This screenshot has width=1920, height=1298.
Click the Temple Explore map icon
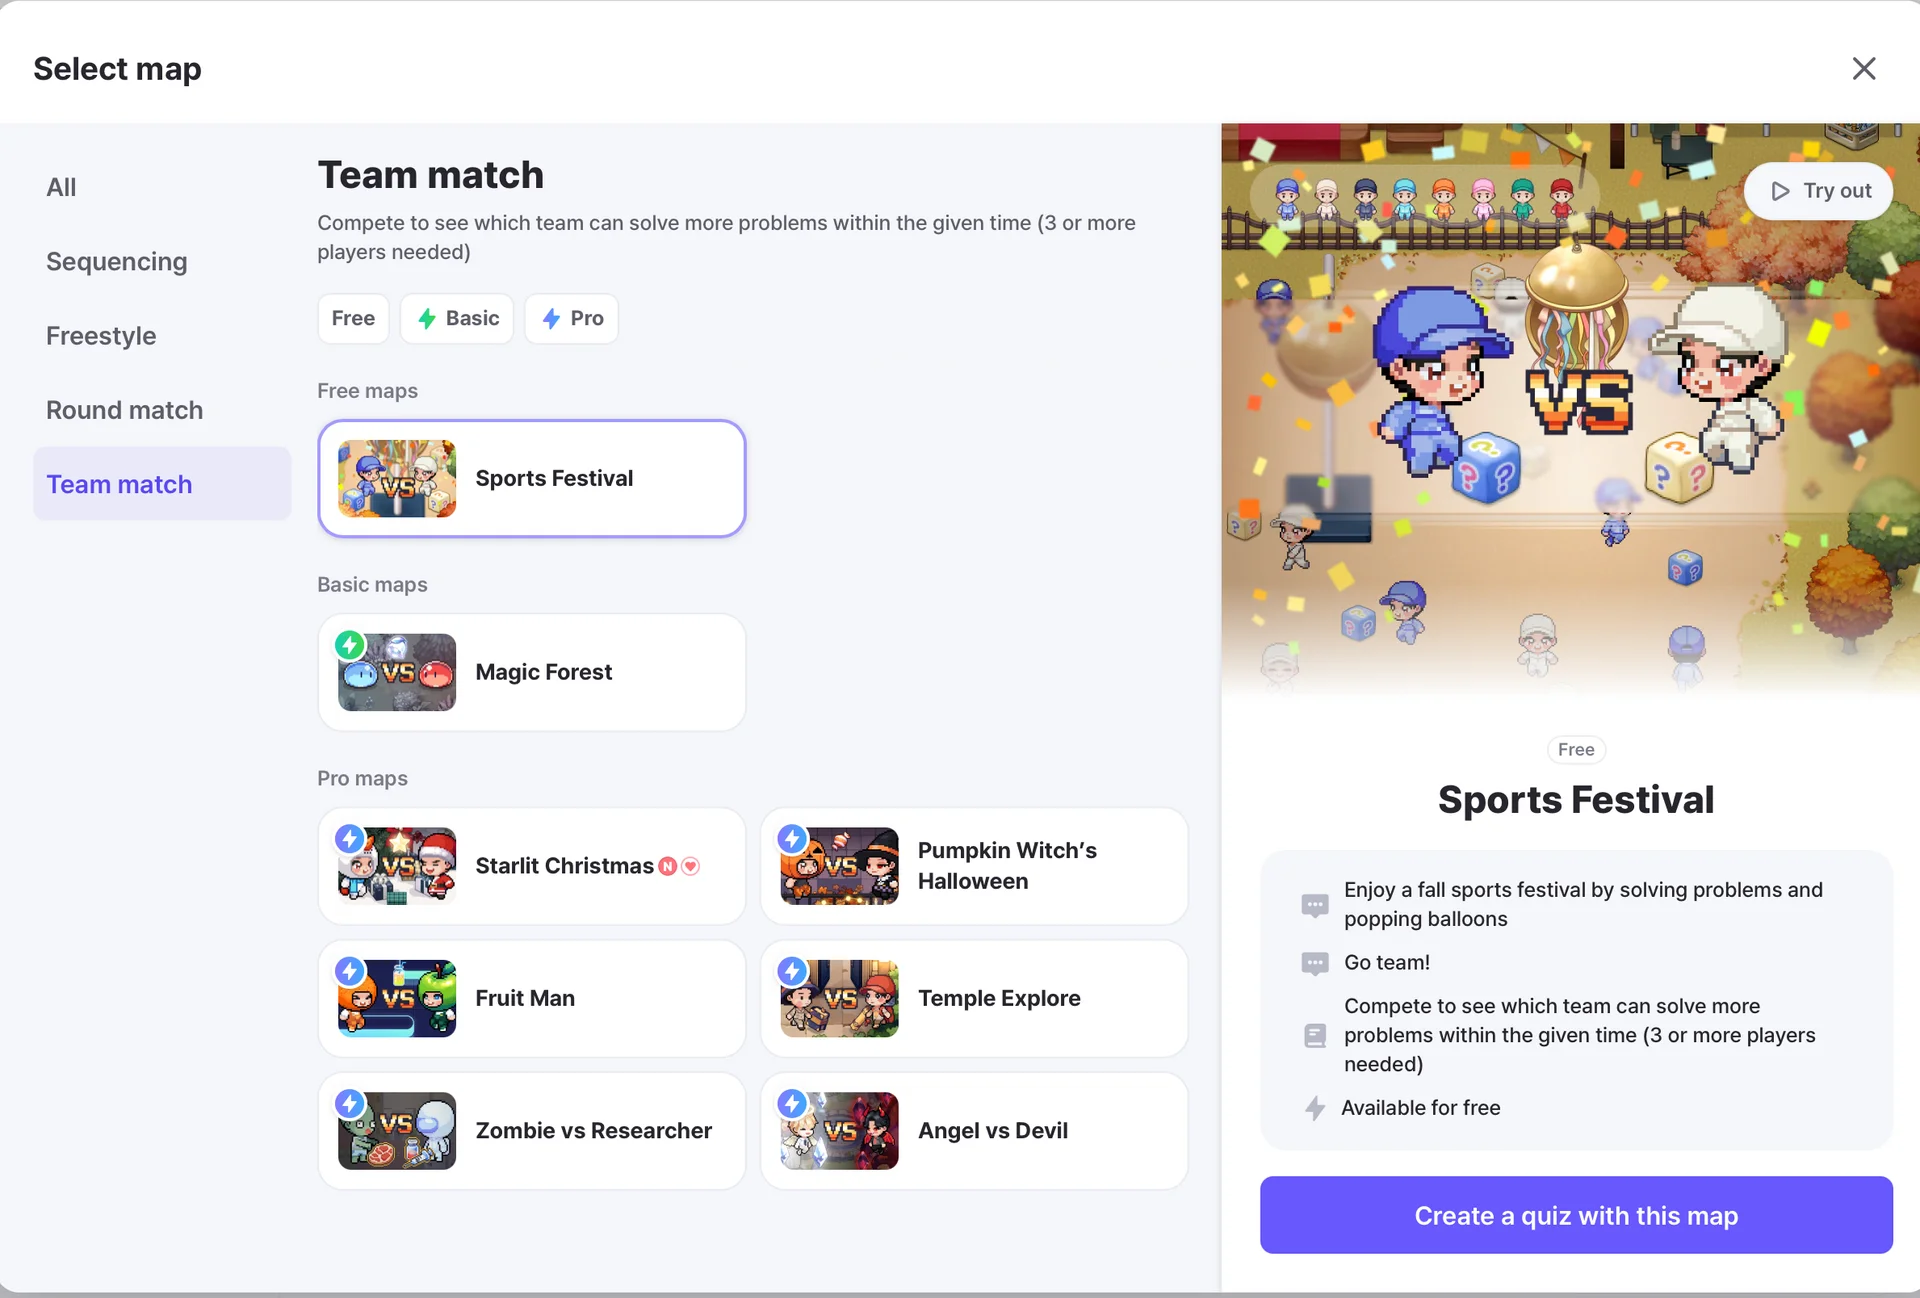click(x=839, y=998)
